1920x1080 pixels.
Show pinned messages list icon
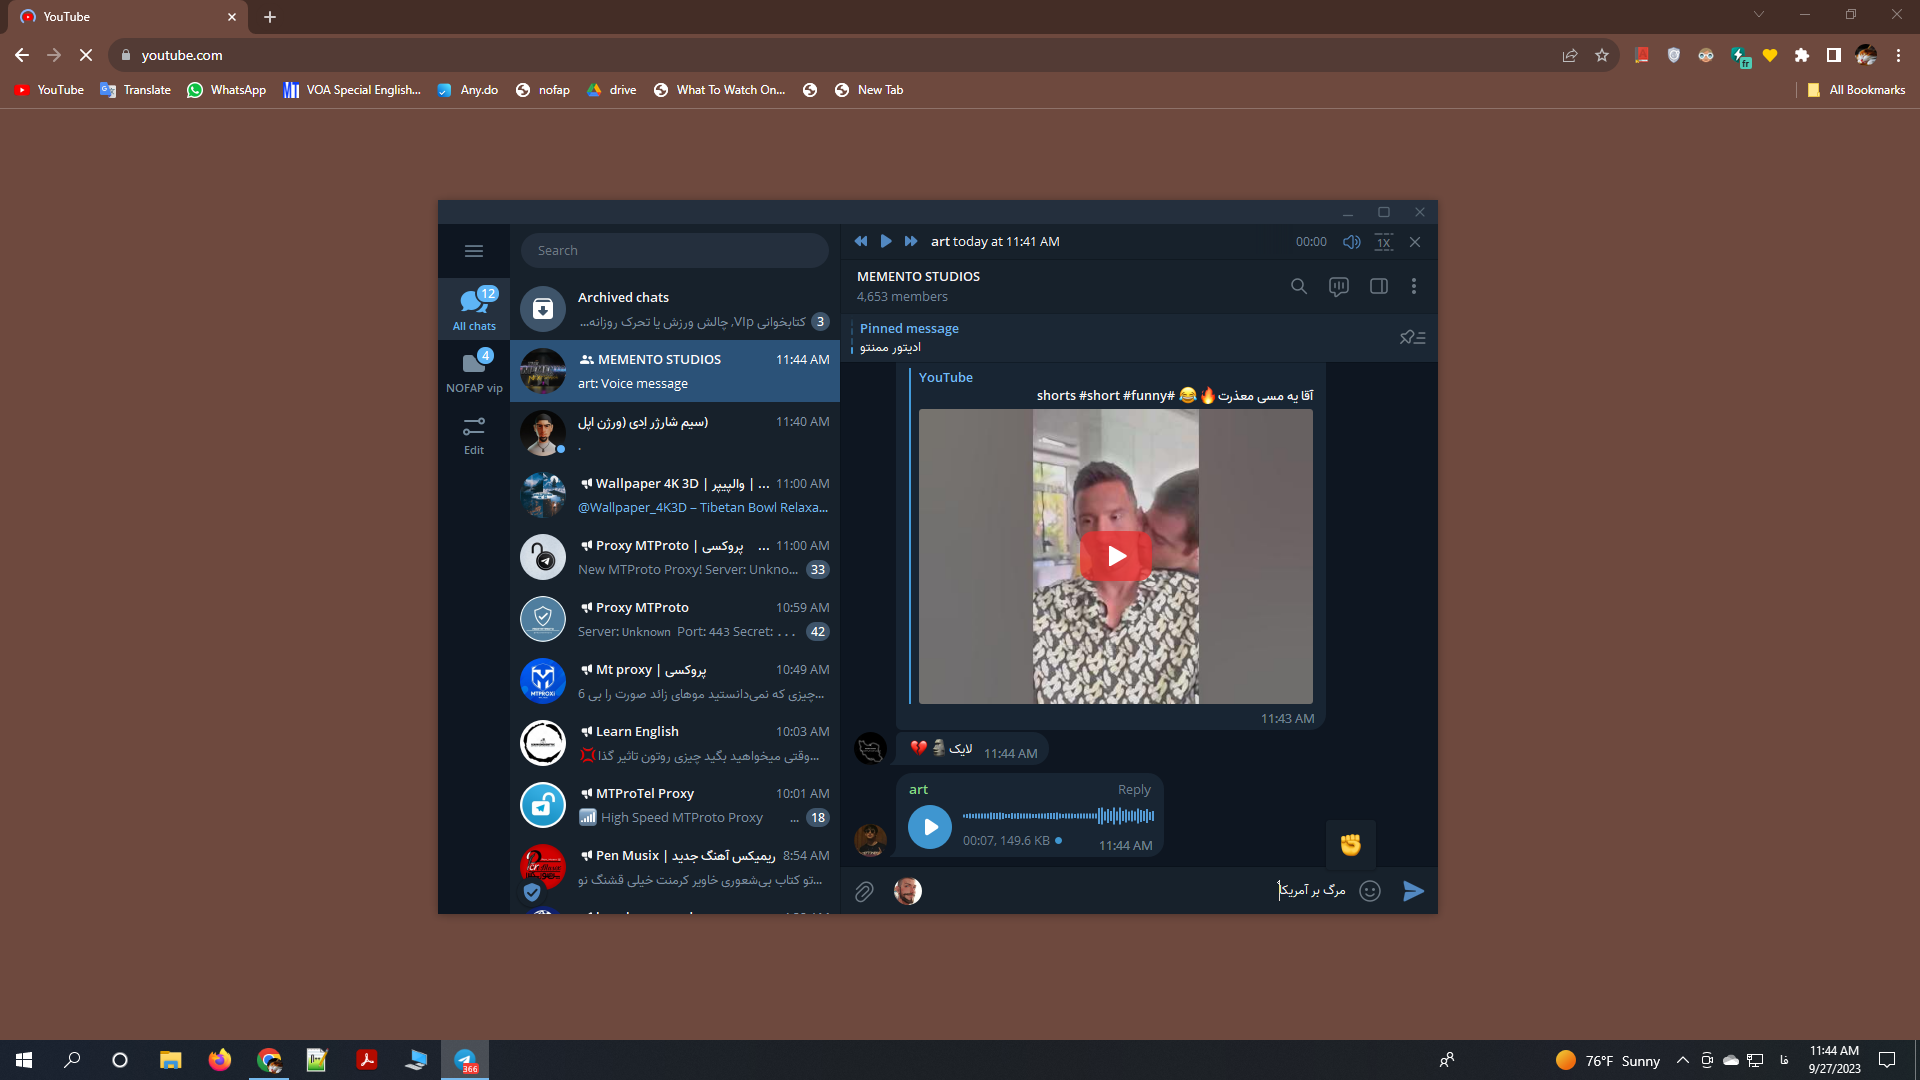[1412, 338]
